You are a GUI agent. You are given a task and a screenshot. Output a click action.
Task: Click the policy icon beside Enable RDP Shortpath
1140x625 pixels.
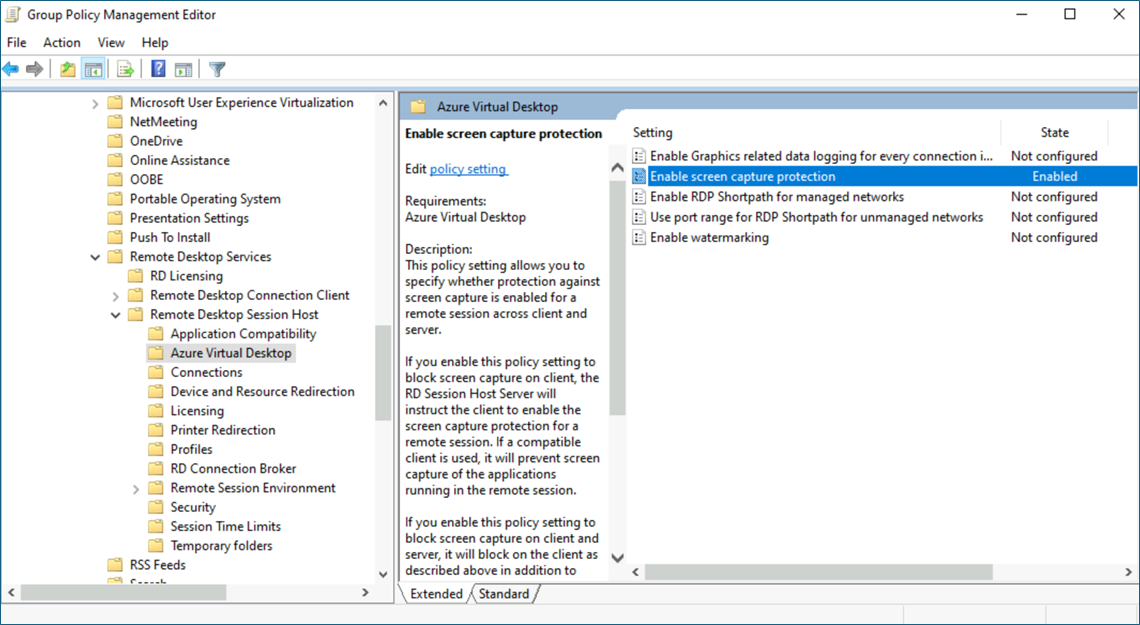click(x=639, y=197)
